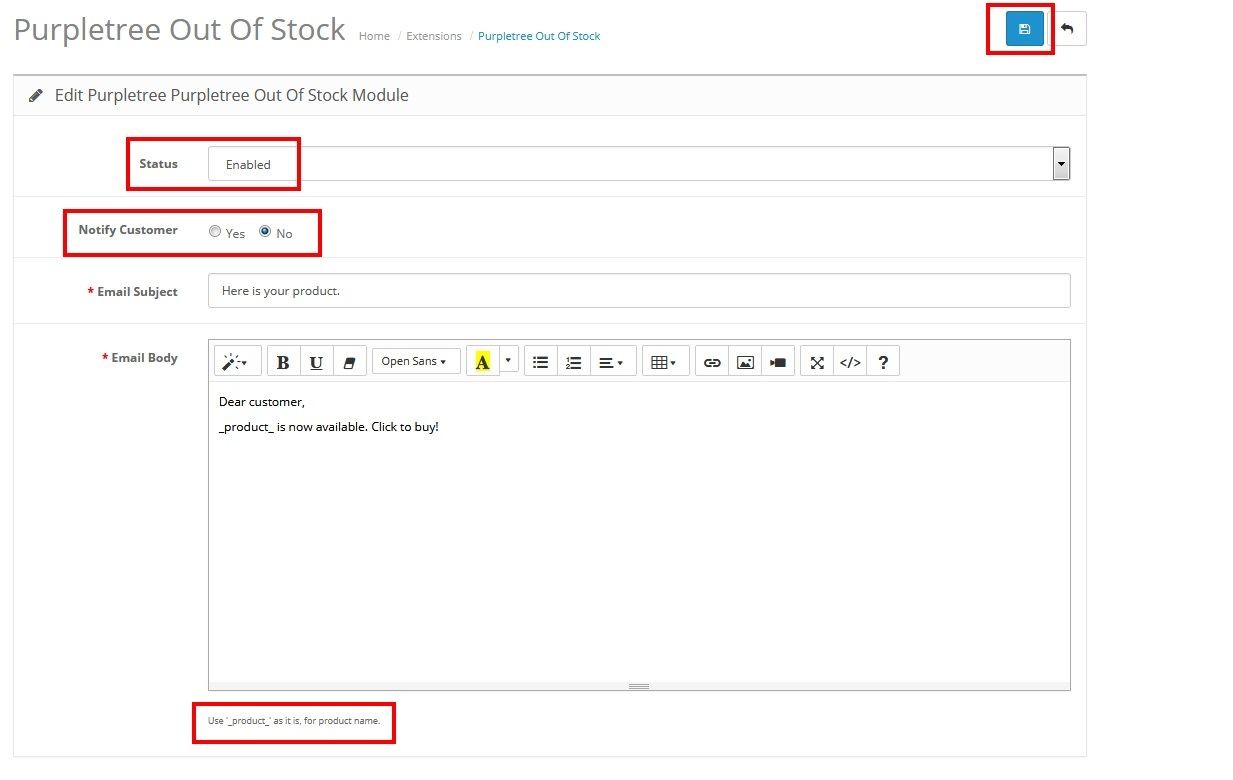Apply the yellow highlight color to text

pos(483,362)
